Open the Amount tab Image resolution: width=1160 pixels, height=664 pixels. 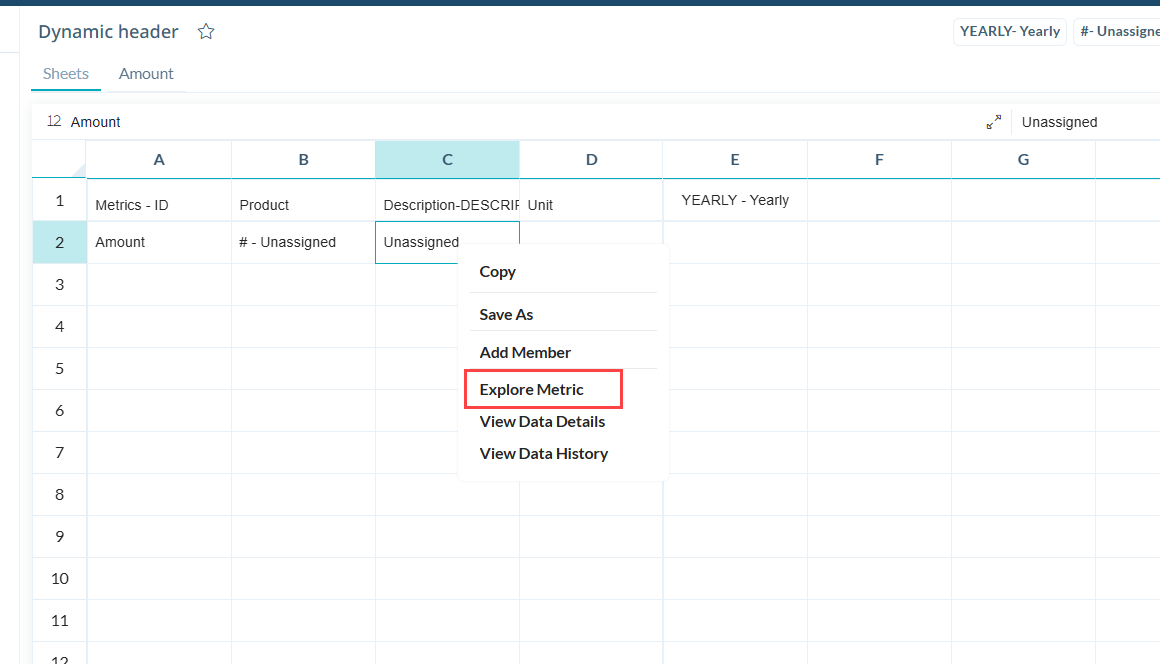pos(146,74)
